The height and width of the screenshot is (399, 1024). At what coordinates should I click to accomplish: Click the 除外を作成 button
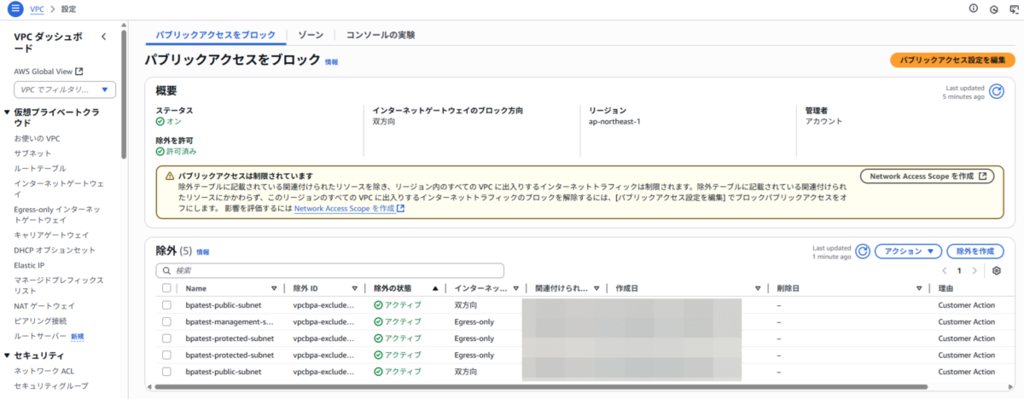975,251
